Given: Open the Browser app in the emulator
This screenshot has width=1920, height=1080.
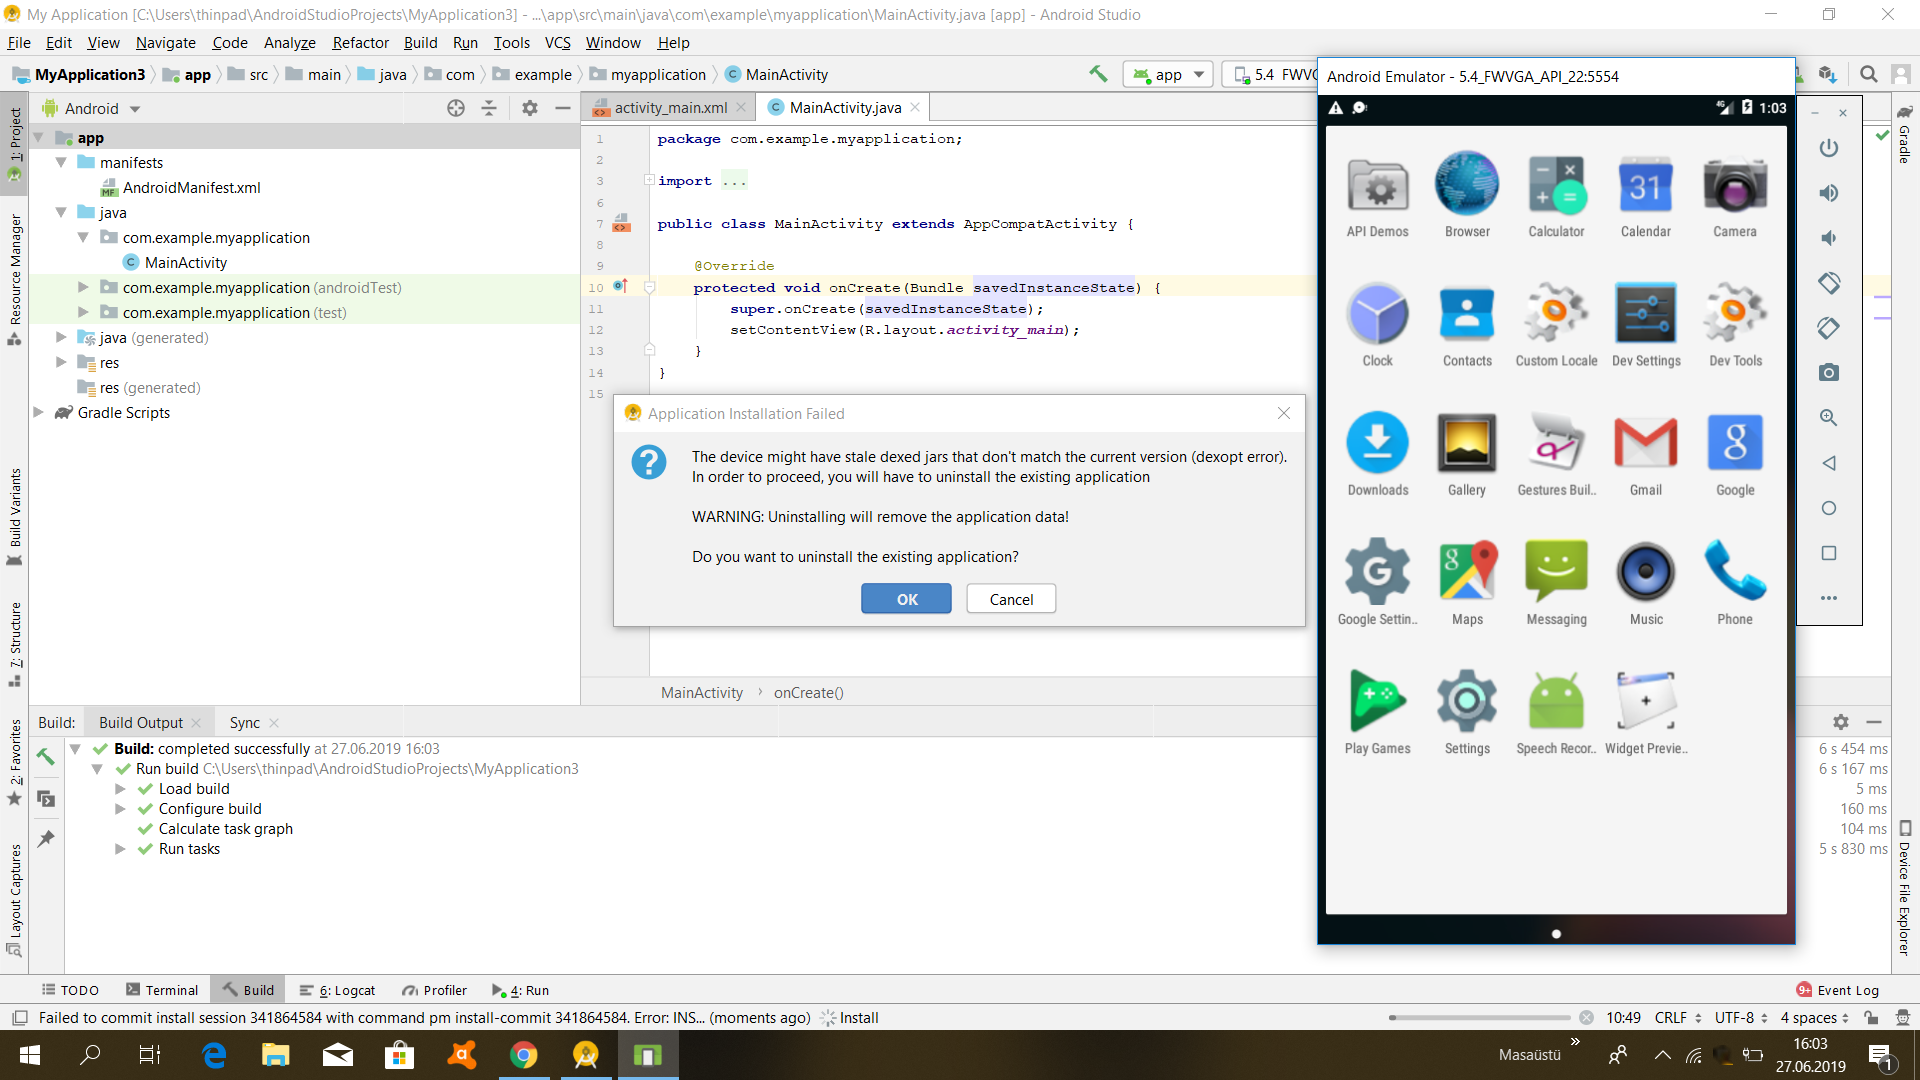Looking at the screenshot, I should pyautogui.click(x=1467, y=196).
